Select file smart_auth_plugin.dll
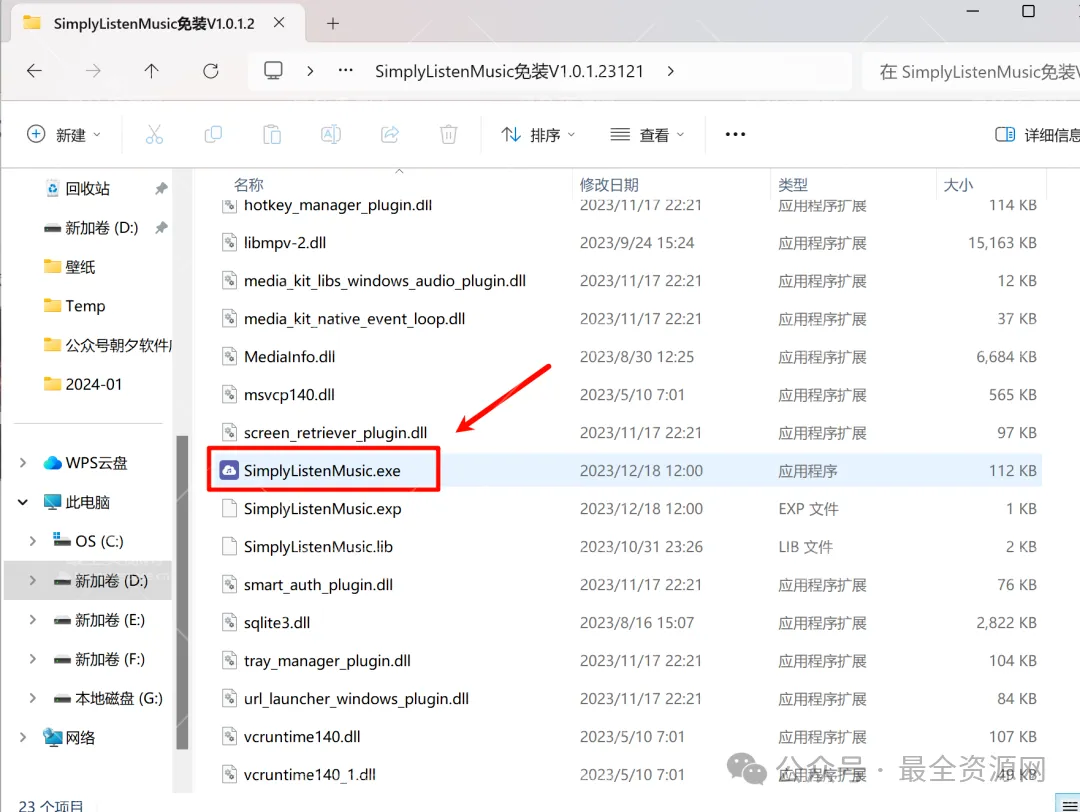 (318, 585)
